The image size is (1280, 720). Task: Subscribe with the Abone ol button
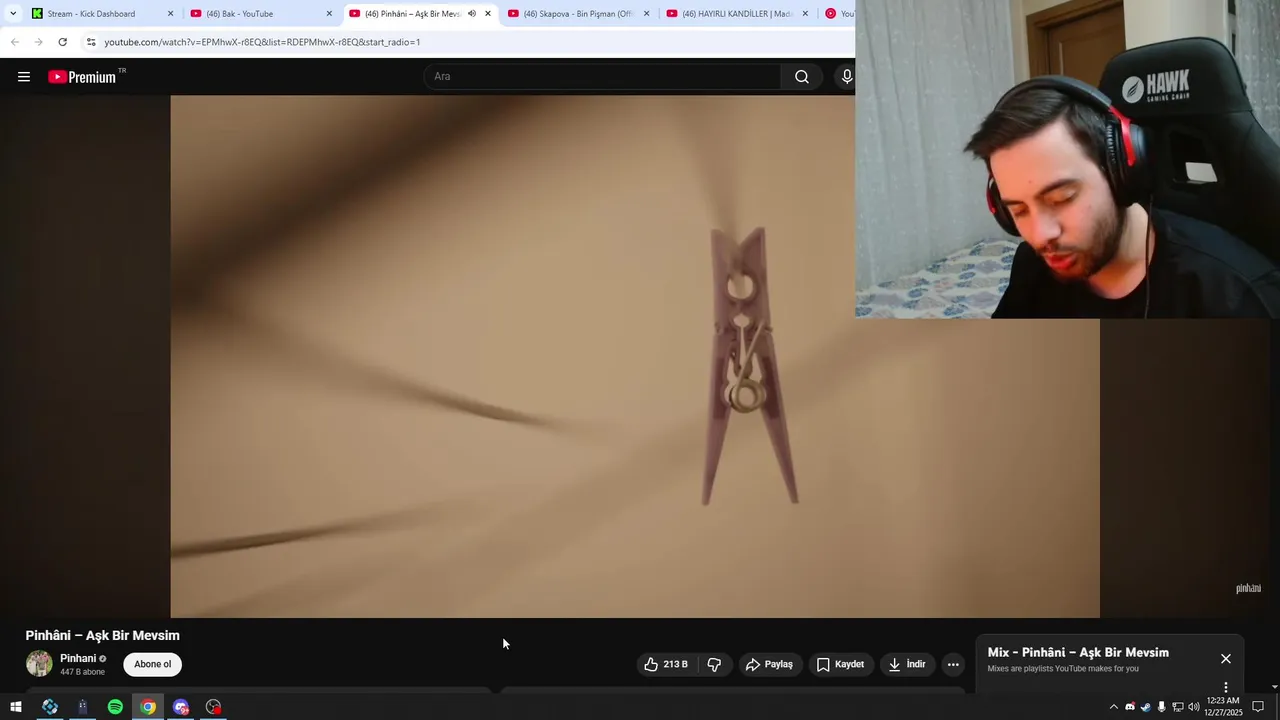(152, 664)
